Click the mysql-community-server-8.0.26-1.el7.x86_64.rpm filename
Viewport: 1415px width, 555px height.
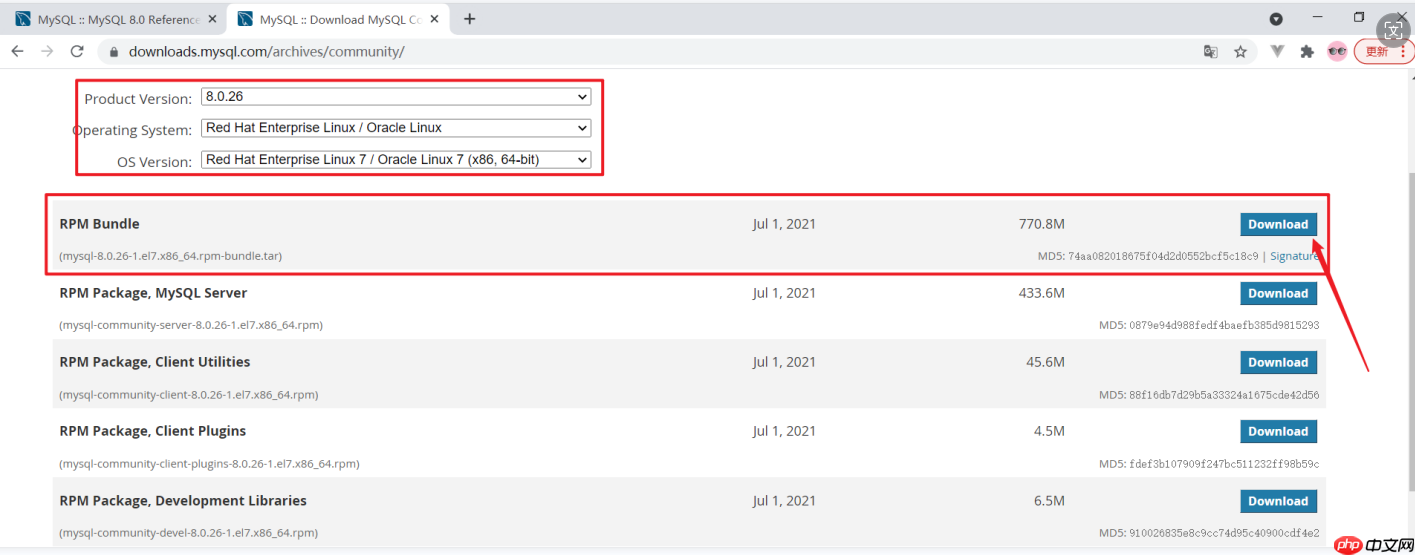(x=190, y=325)
